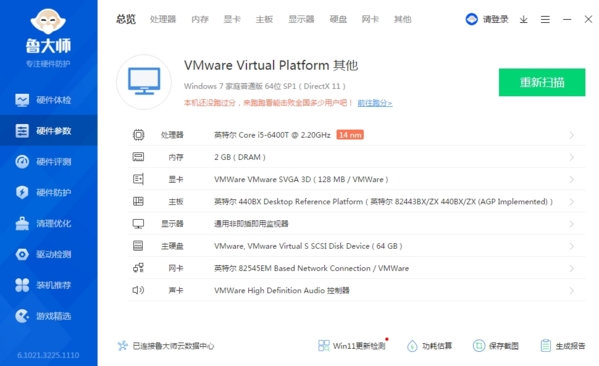
Task: Open the hamburger main menu
Action: click(x=545, y=19)
